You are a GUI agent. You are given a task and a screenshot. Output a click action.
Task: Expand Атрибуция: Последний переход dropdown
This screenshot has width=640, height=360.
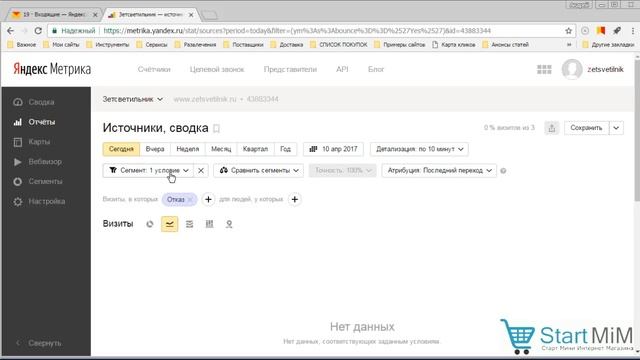(439, 170)
